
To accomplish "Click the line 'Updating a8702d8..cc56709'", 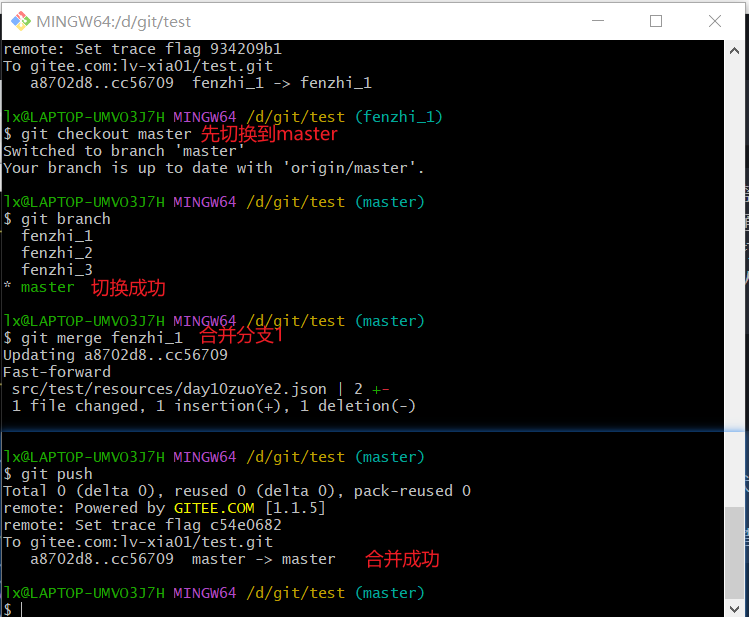I will 116,355.
